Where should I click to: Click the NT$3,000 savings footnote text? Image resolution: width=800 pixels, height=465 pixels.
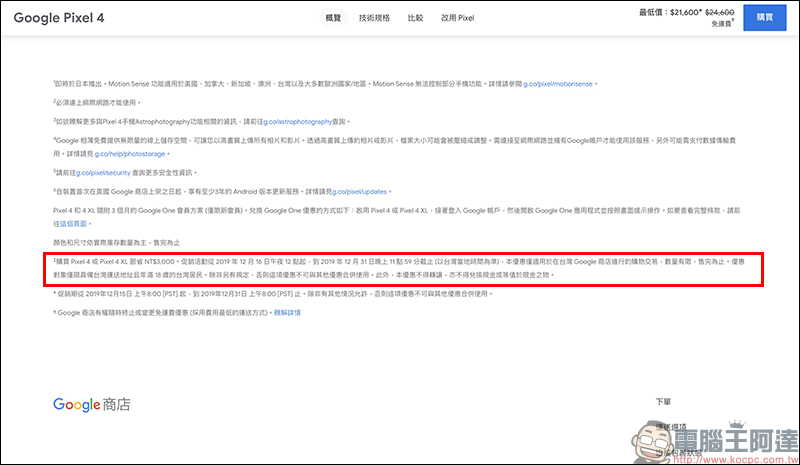[399, 268]
